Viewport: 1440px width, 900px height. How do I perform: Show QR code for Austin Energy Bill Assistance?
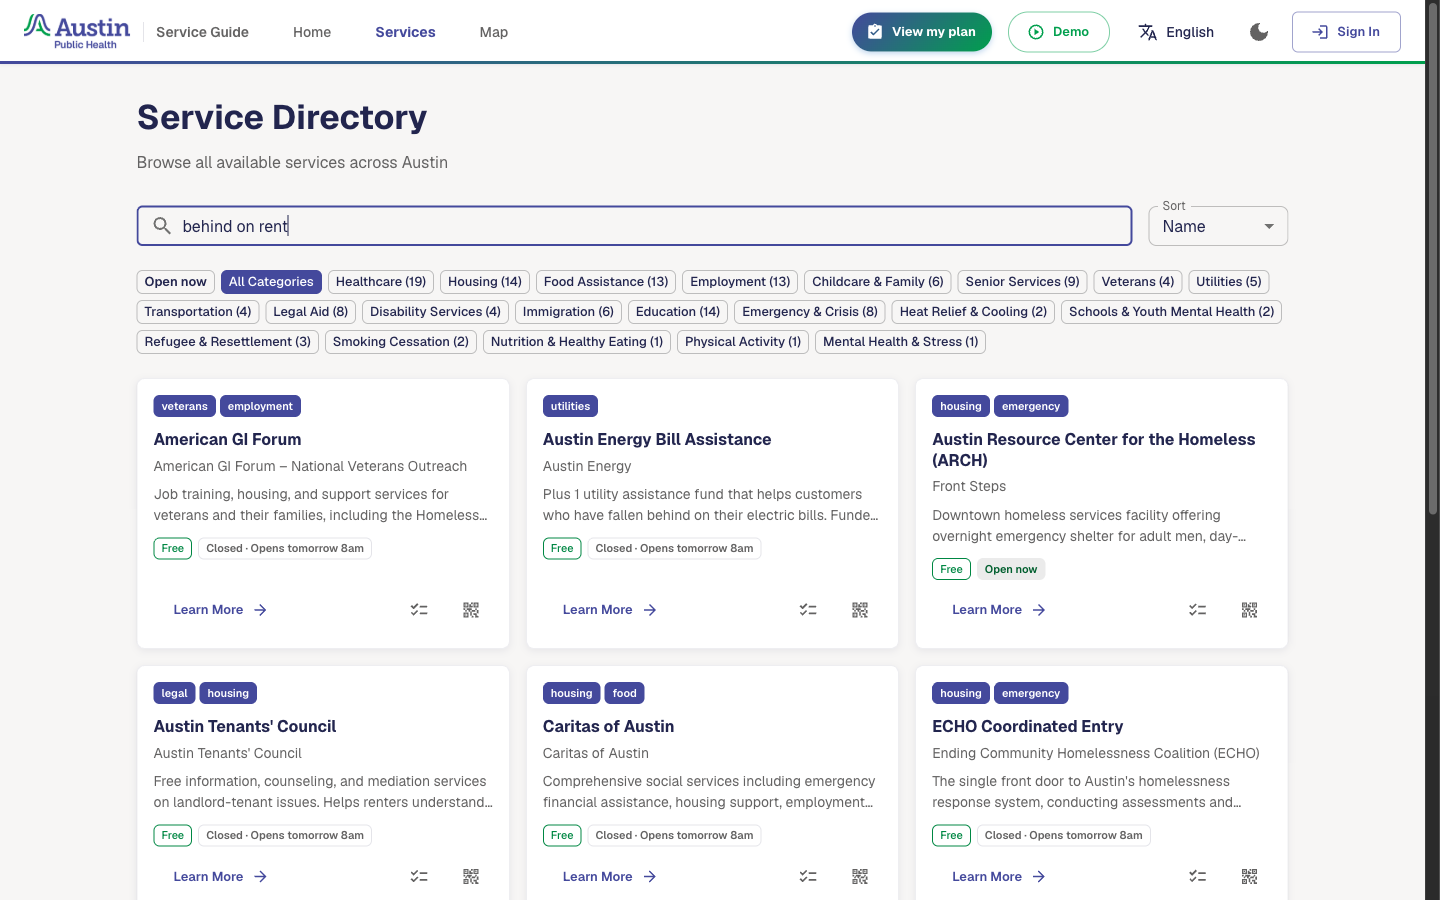coord(860,610)
